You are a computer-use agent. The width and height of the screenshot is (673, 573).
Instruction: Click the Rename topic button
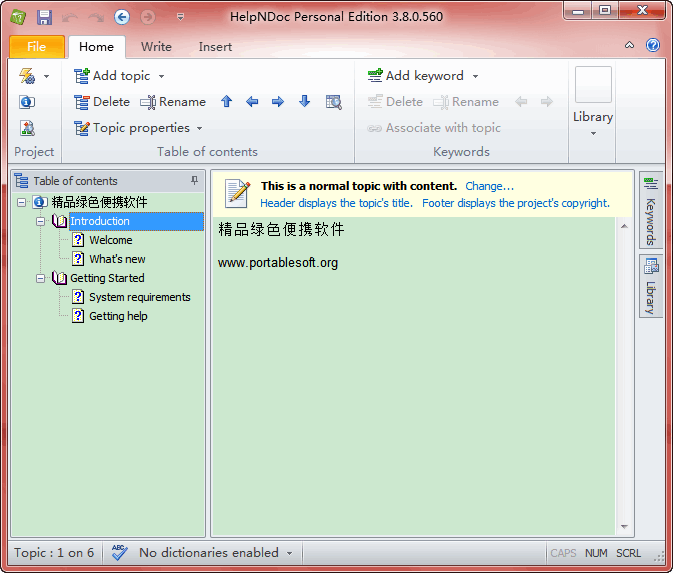[x=173, y=102]
